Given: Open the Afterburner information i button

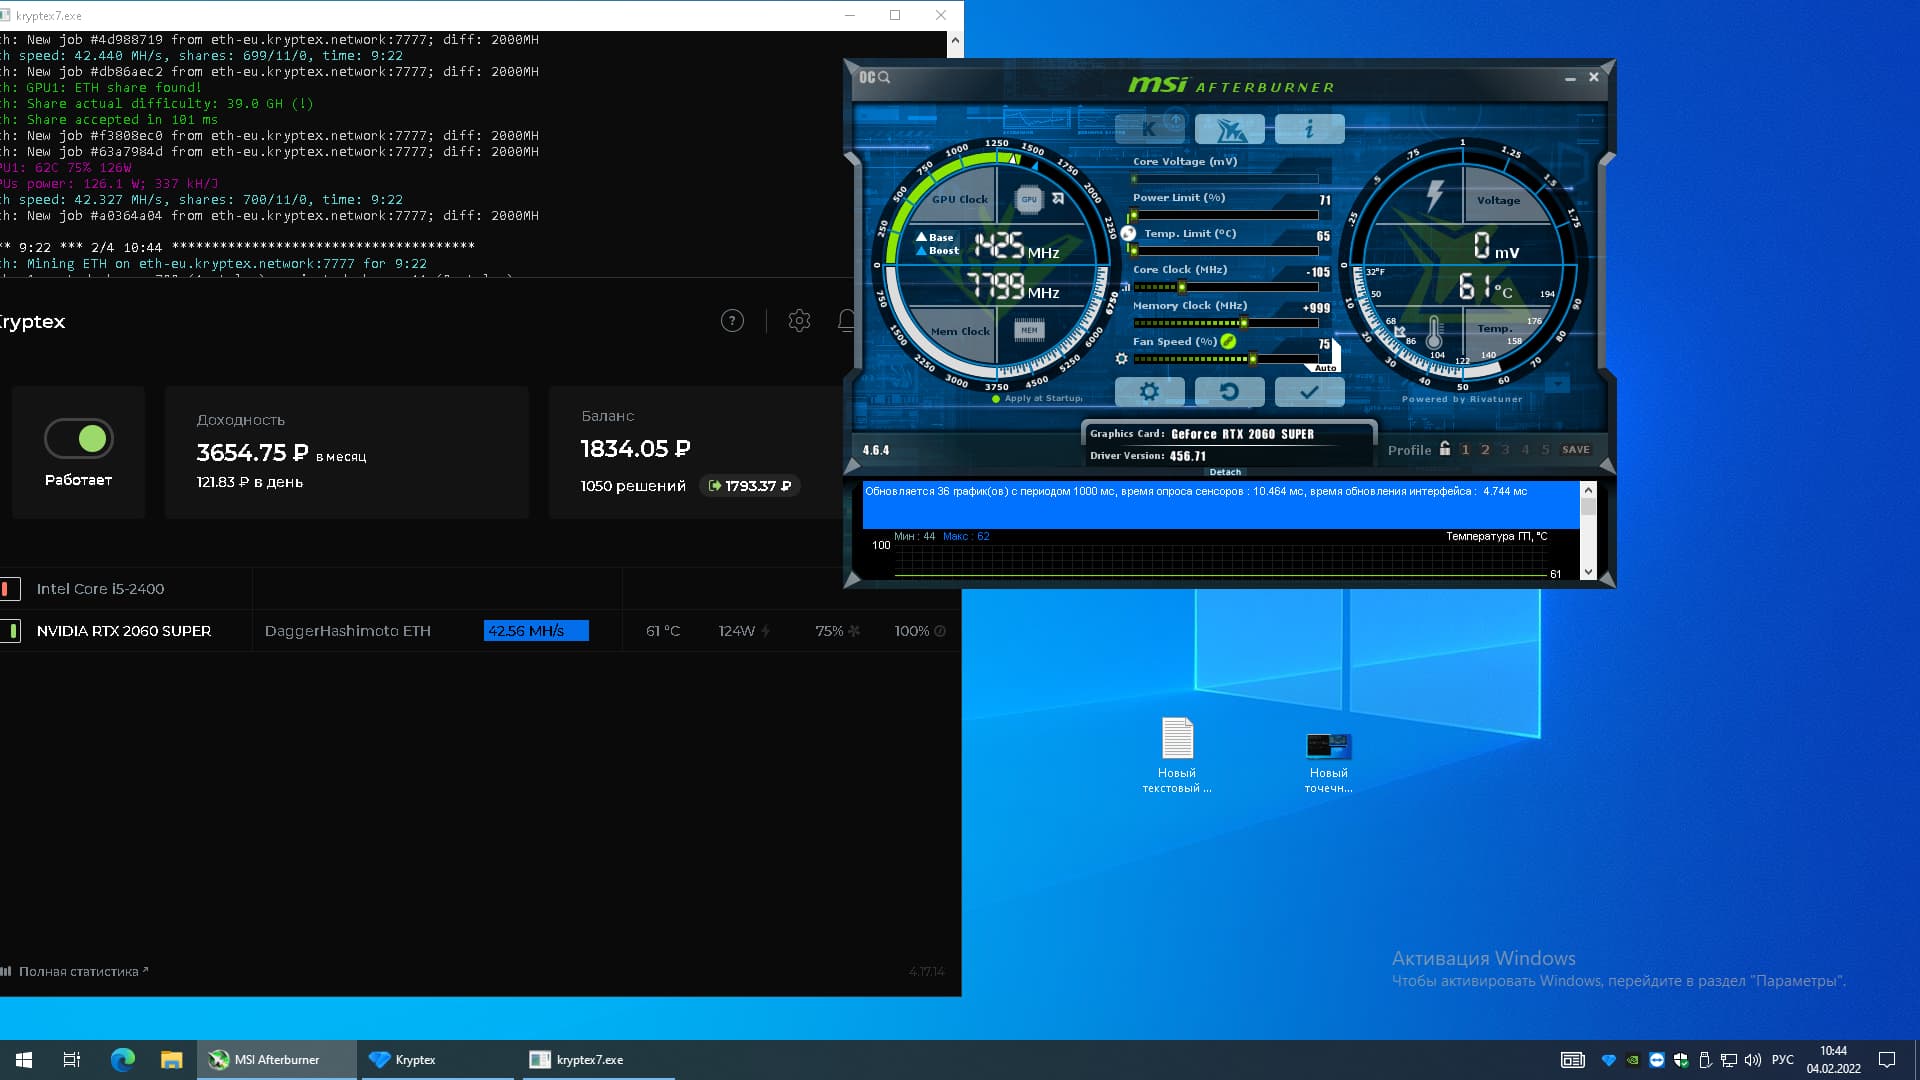Looking at the screenshot, I should (x=1309, y=128).
